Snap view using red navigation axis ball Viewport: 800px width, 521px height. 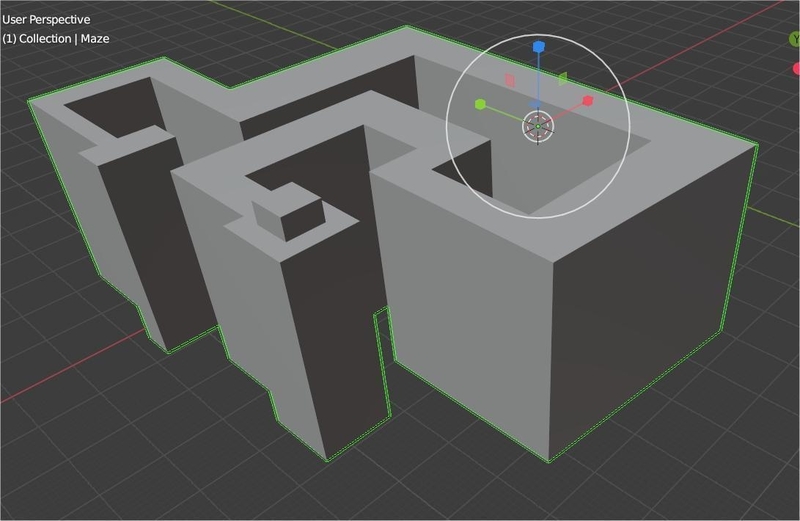pos(796,69)
